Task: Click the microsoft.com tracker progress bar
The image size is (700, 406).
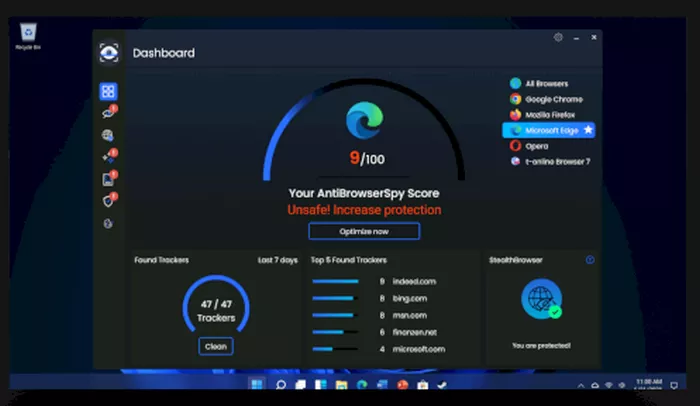Action: pos(335,349)
